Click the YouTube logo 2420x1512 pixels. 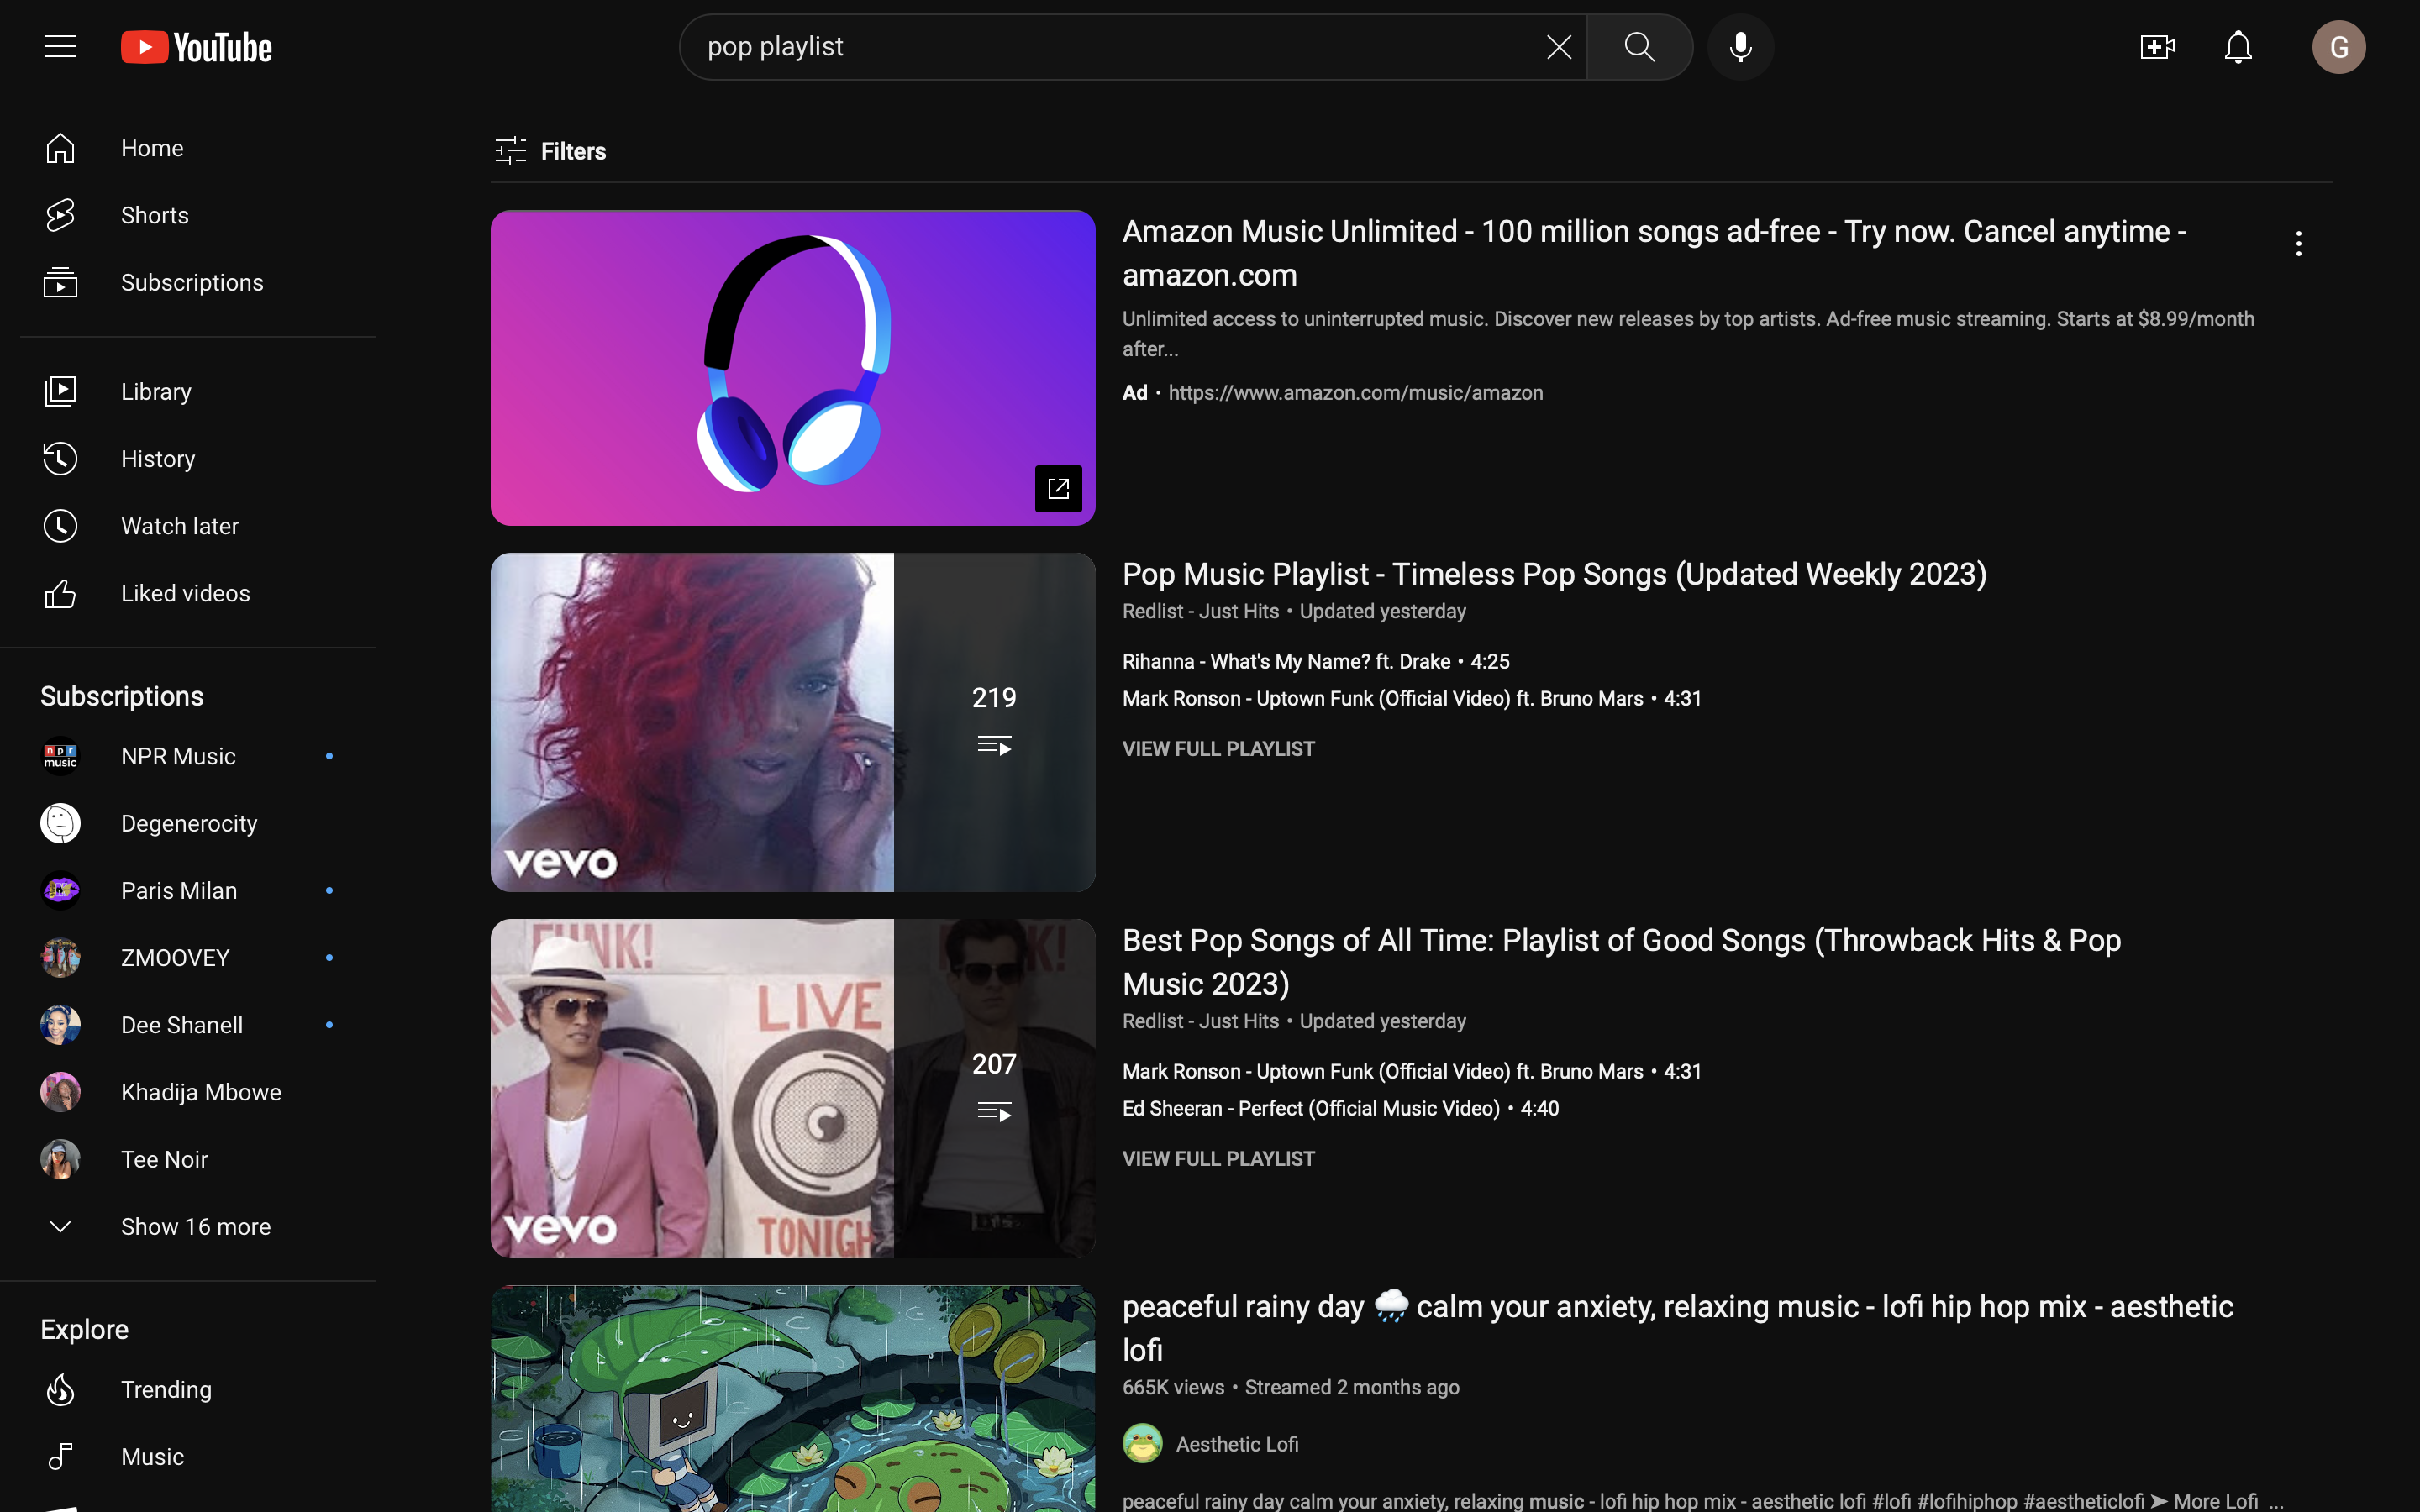pyautogui.click(x=197, y=47)
